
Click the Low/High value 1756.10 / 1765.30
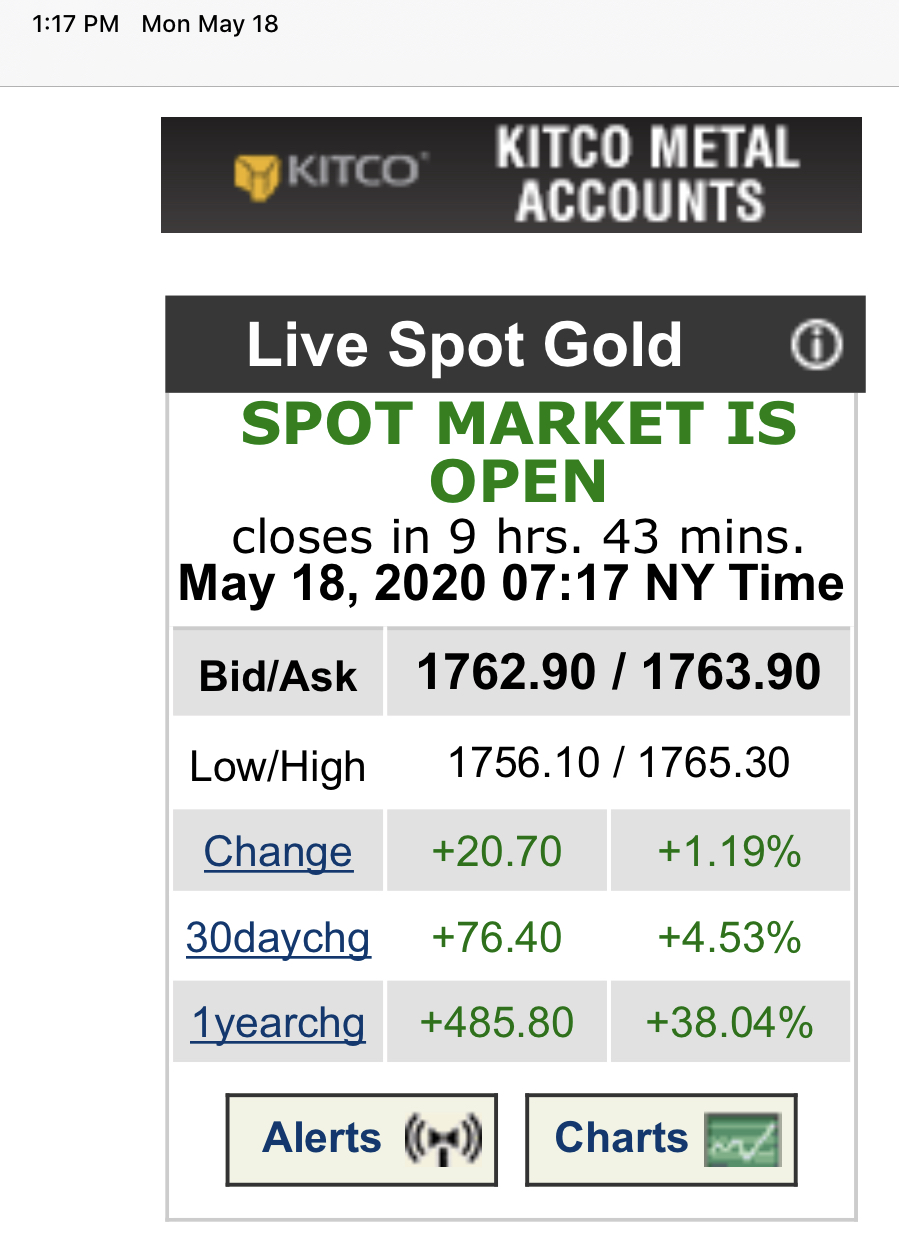click(618, 764)
